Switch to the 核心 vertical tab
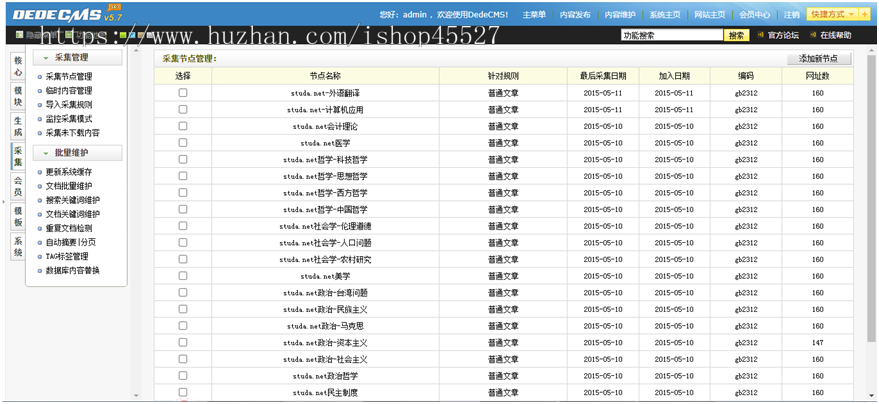The image size is (879, 404). (x=18, y=67)
